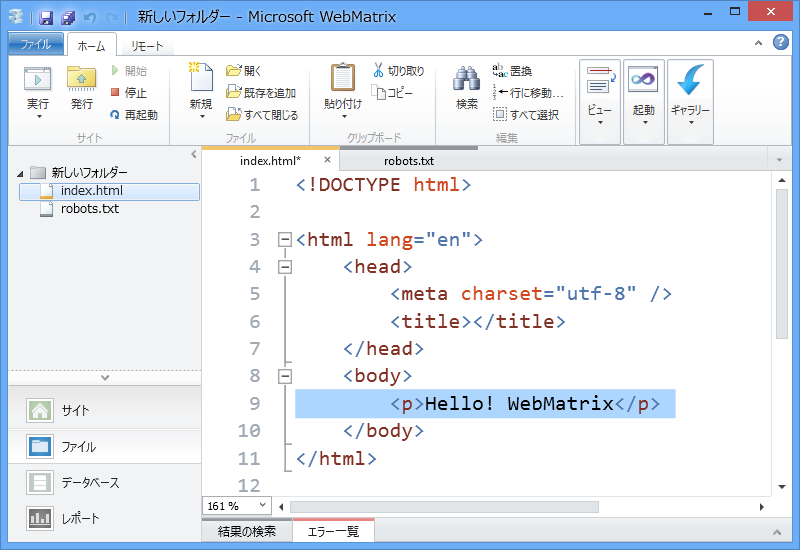Select index.html in the file tree
The image size is (800, 550).
pyautogui.click(x=109, y=191)
